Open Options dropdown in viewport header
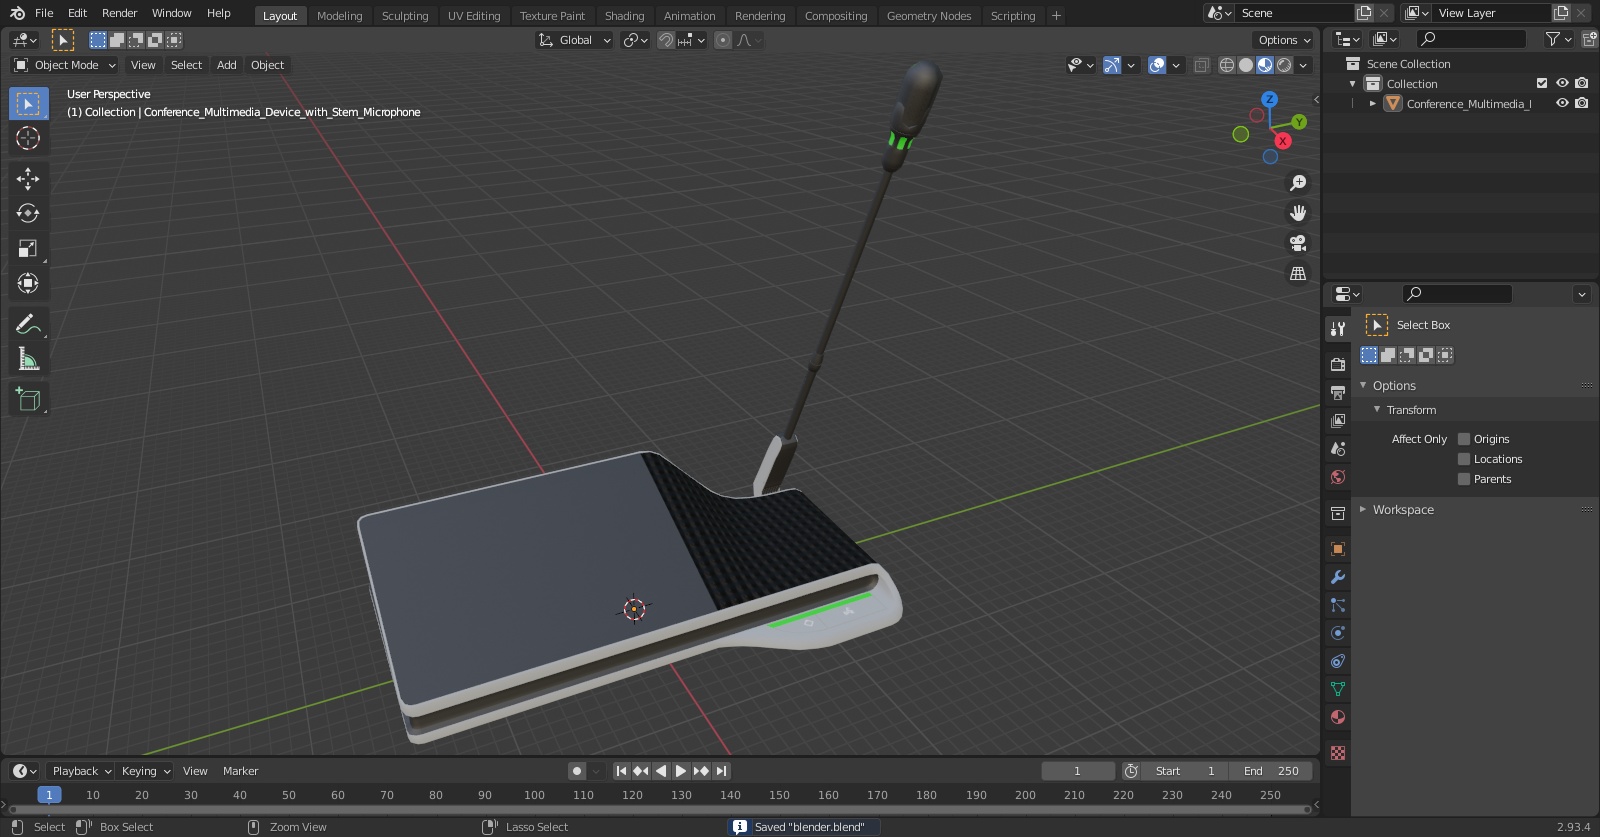This screenshot has height=837, width=1600. point(1284,40)
